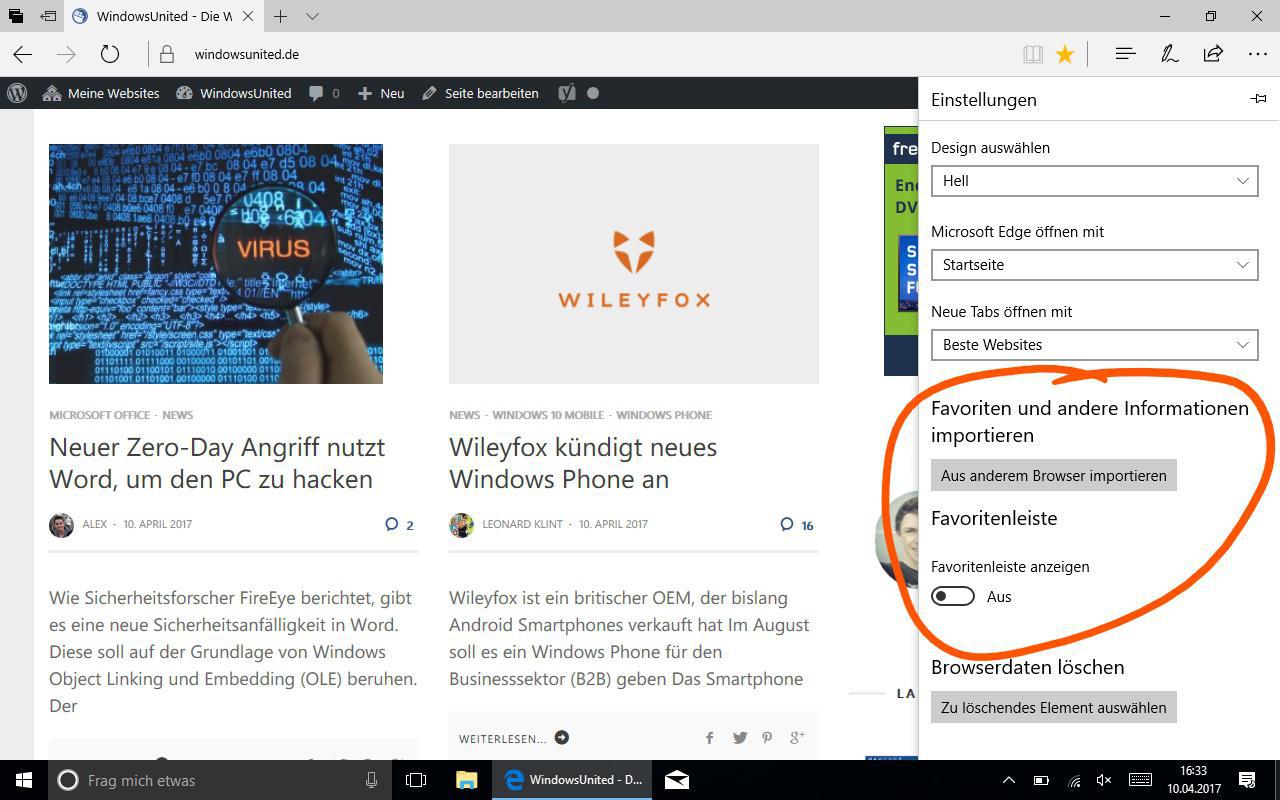Show hidden system tray icons

point(1008,780)
